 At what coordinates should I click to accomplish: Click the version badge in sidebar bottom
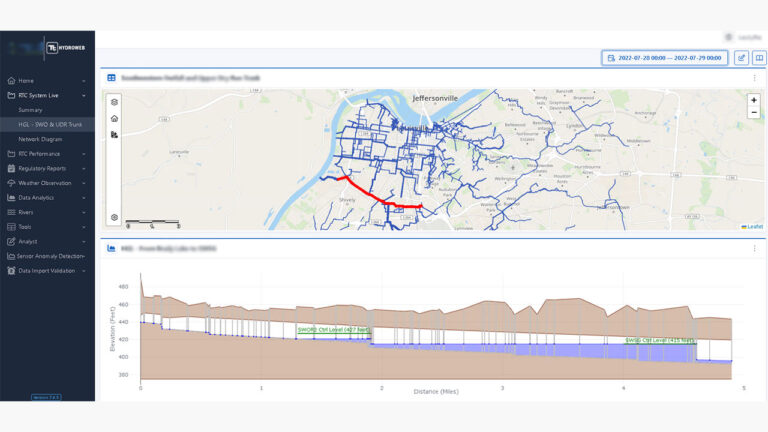(x=46, y=397)
